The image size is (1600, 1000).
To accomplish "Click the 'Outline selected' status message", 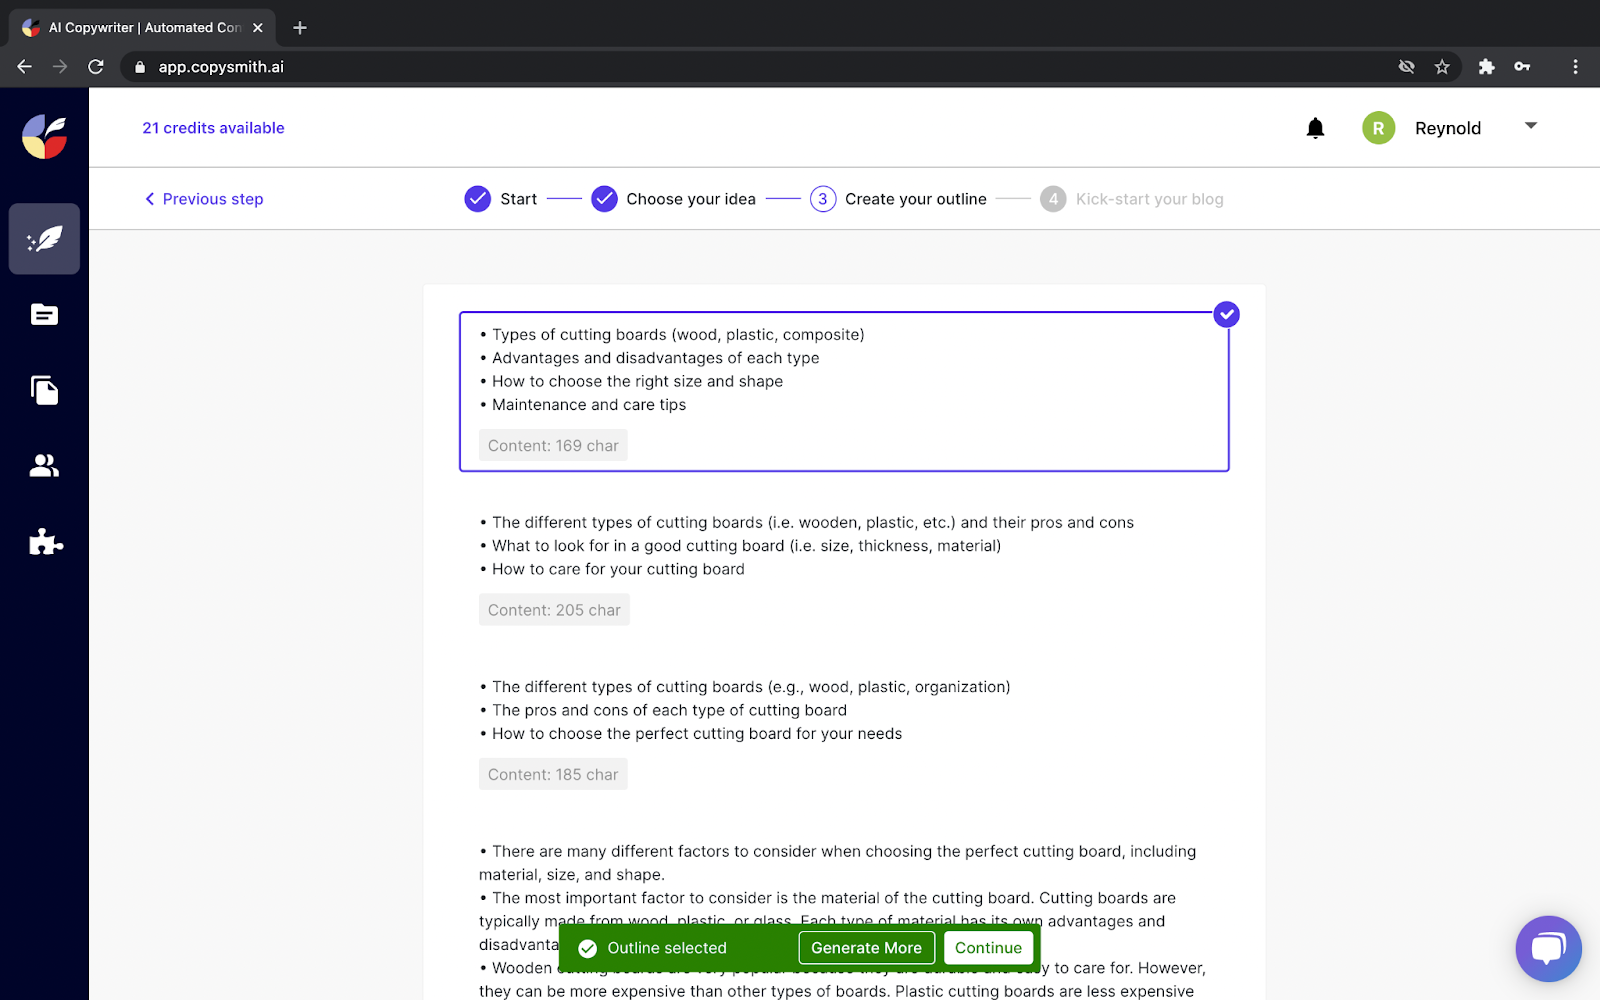I will [667, 948].
